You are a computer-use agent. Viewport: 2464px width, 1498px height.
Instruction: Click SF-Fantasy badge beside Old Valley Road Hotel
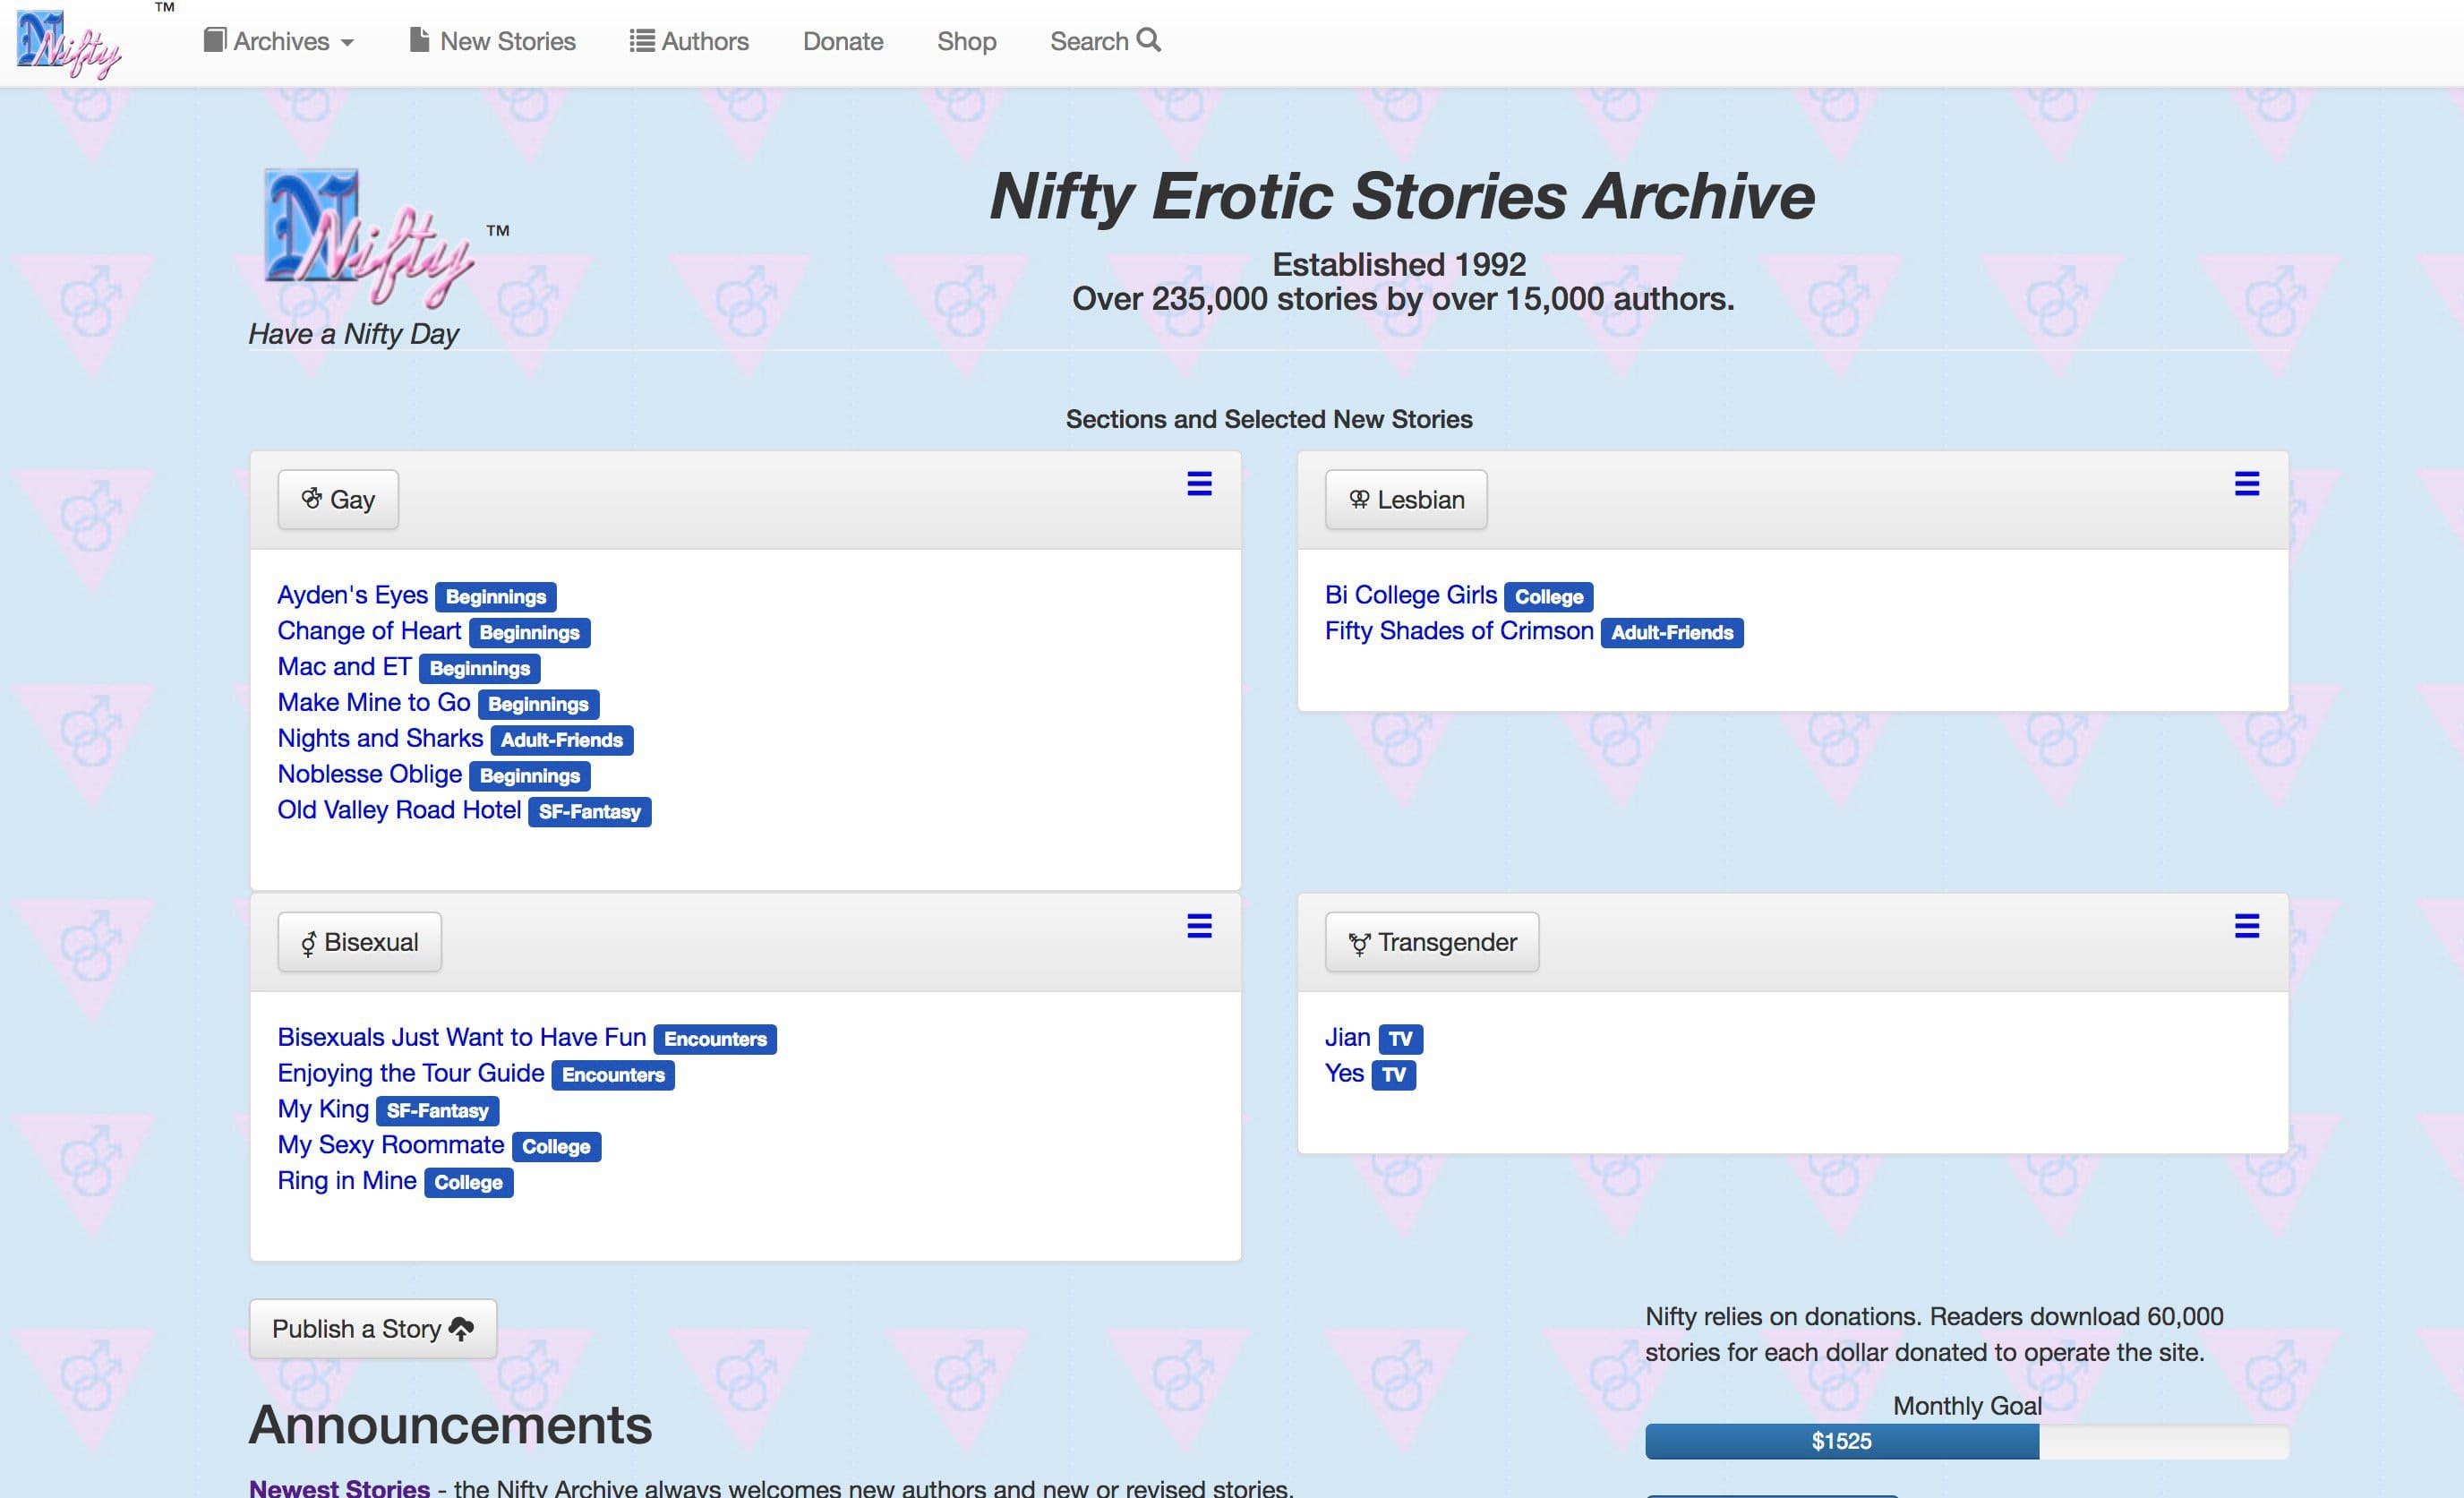589,812
